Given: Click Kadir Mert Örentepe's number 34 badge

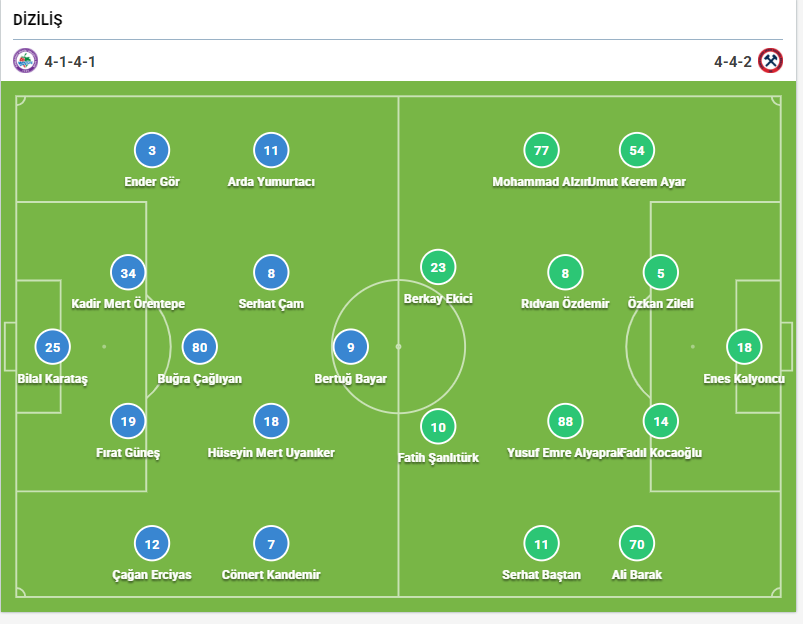Looking at the screenshot, I should 128,272.
